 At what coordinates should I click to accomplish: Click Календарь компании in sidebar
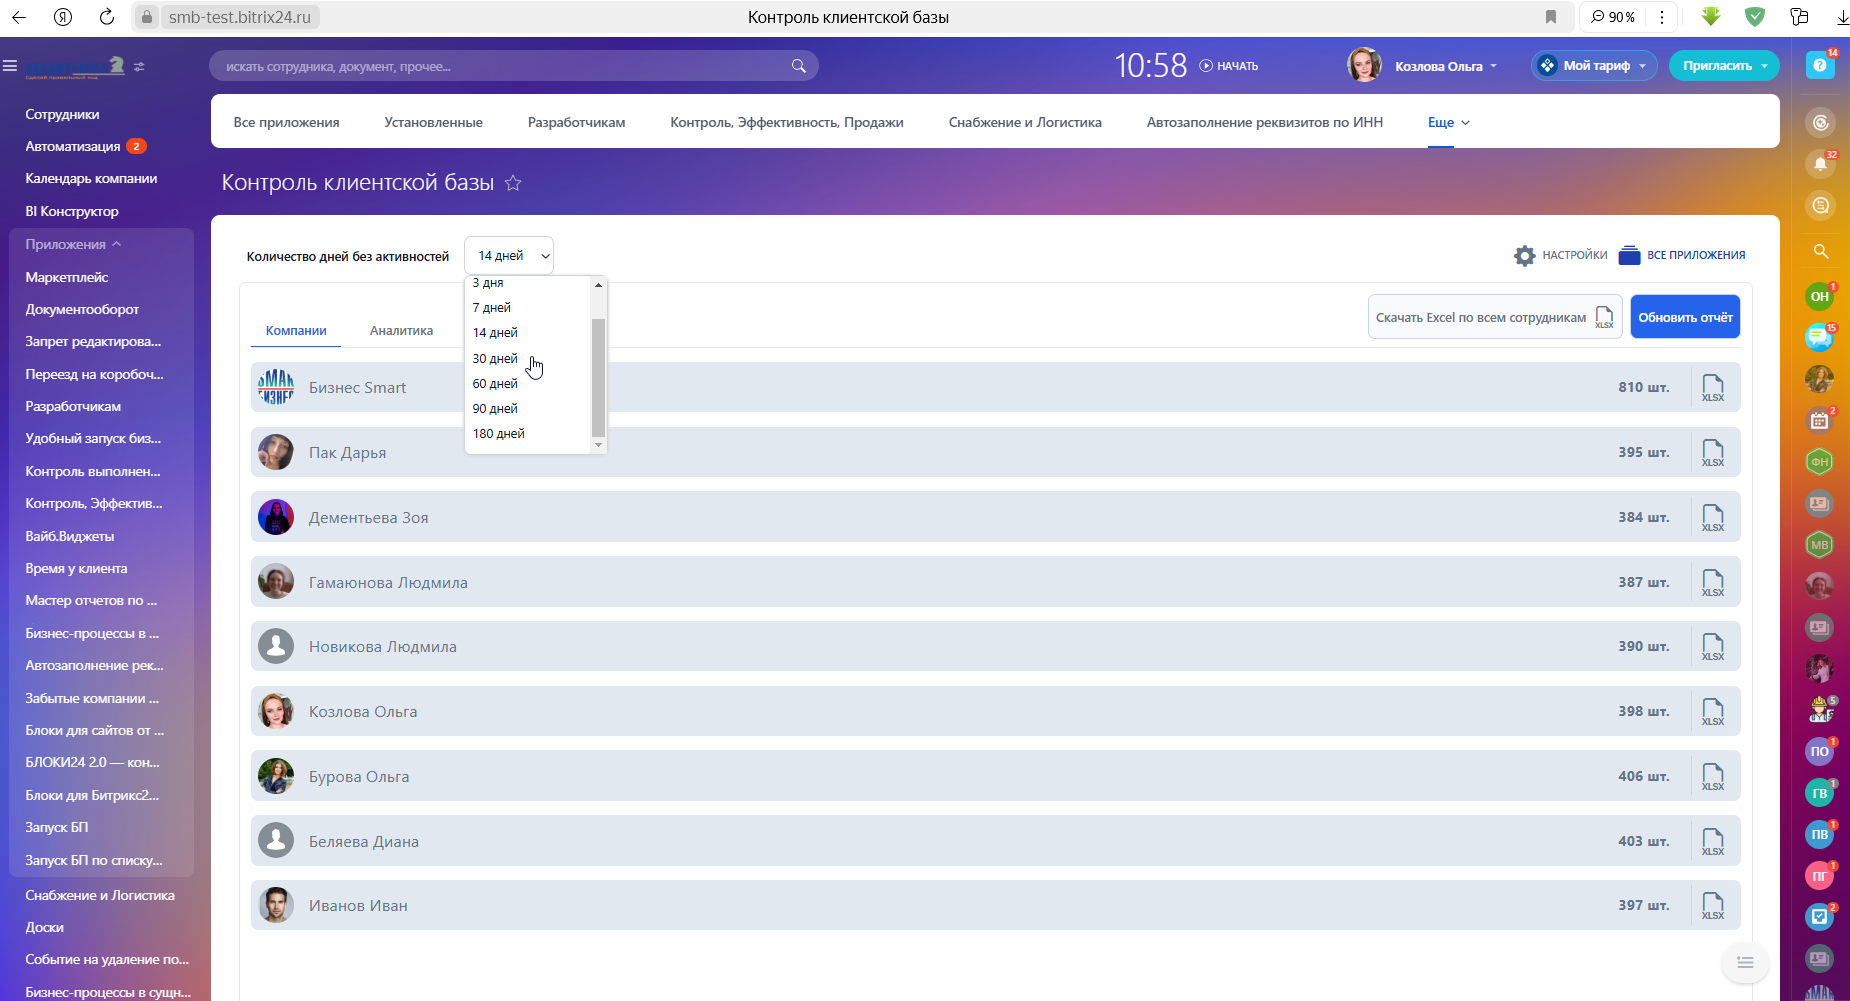[91, 178]
